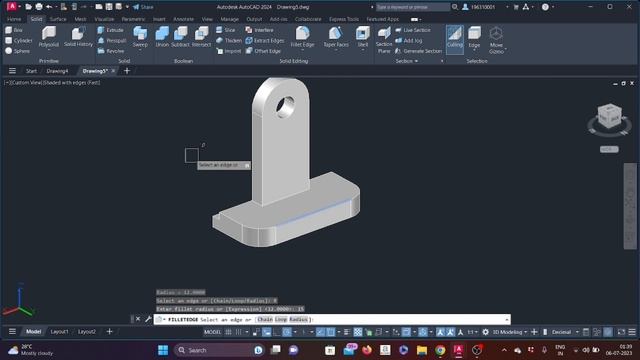Click the Fillet Edge tool
640x360 pixels.
[302, 37]
